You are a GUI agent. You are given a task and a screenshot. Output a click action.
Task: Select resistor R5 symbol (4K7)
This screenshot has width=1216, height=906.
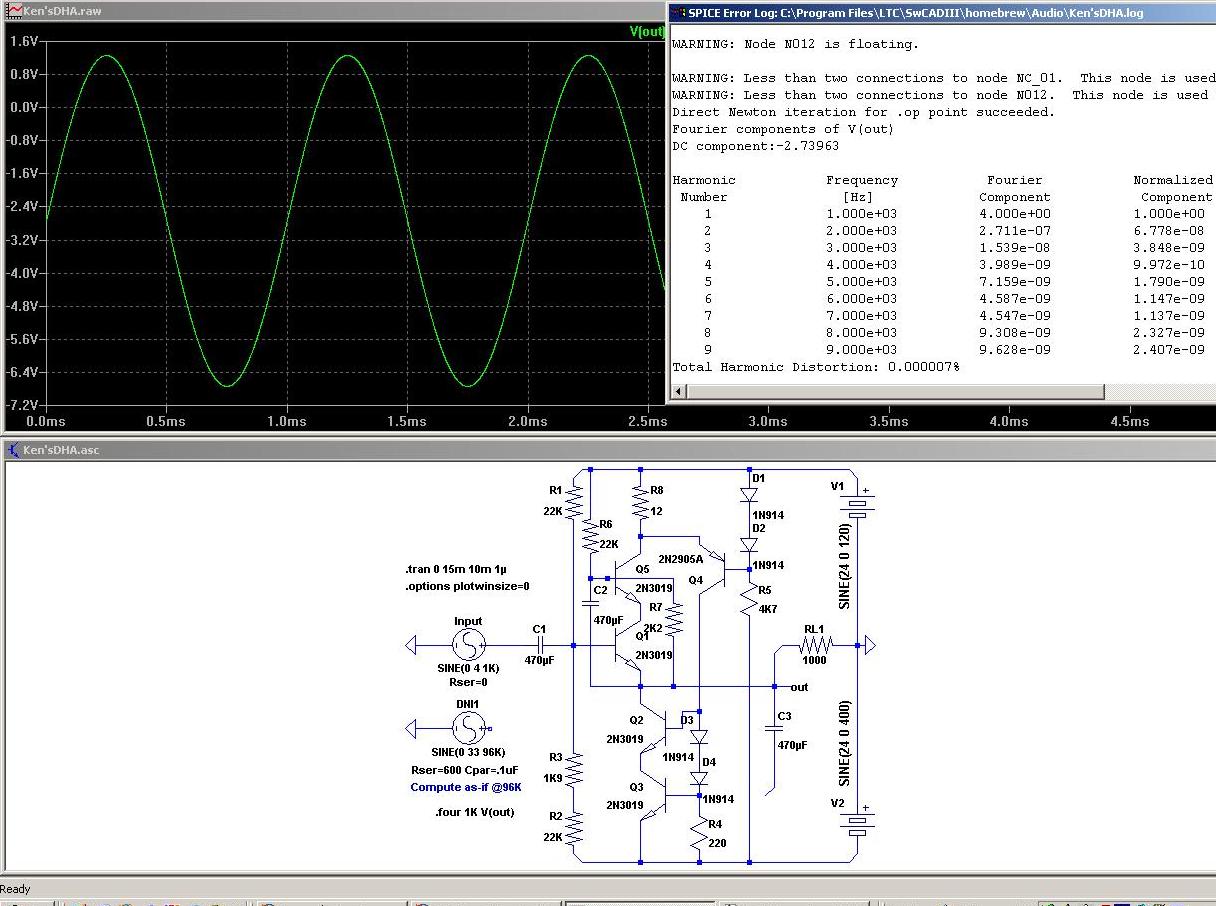pos(749,599)
